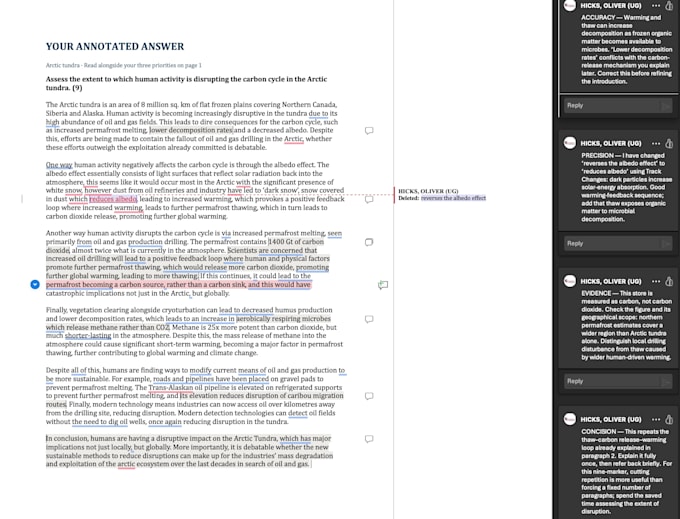Click the CONCISION comment body text
This screenshot has height=519, width=680.
pyautogui.click(x=627, y=471)
